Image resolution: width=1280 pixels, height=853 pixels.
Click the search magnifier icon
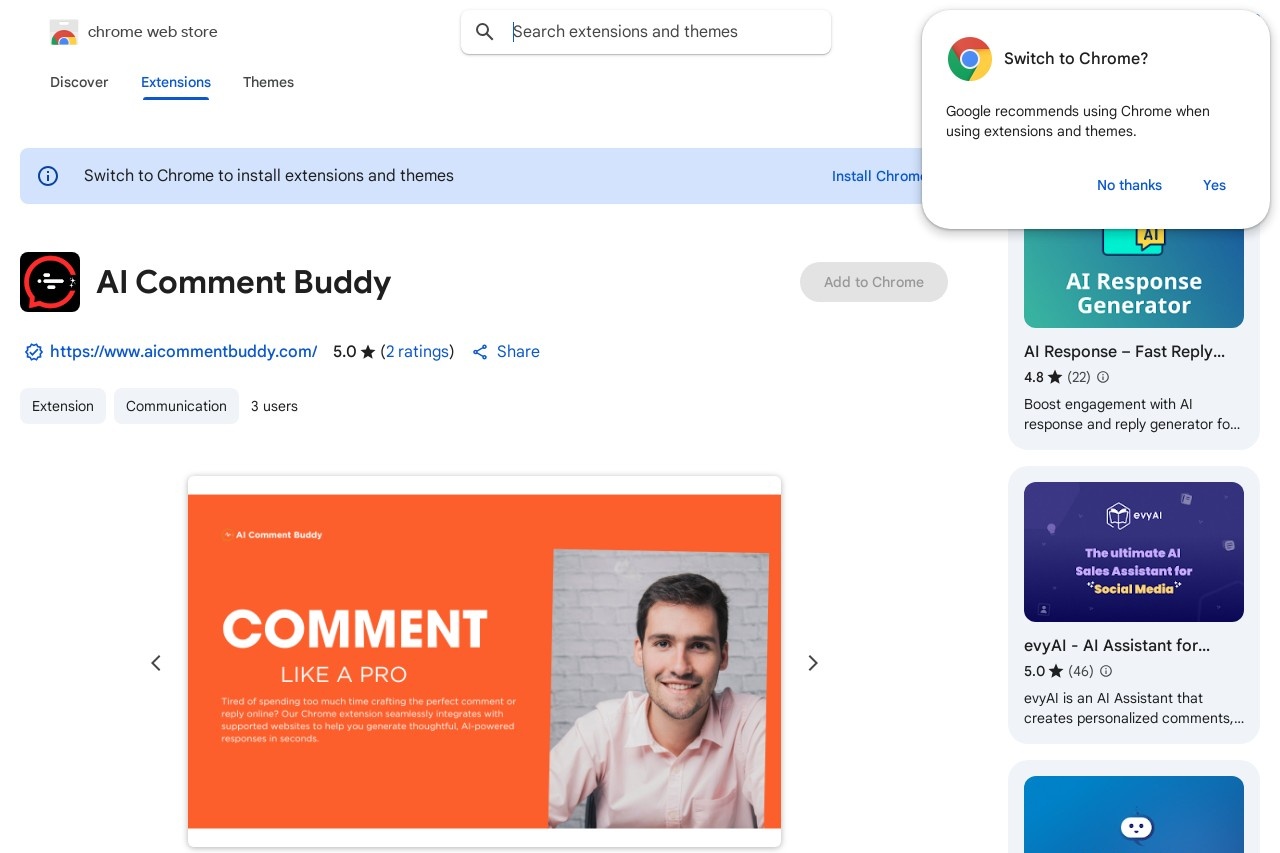coord(485,32)
